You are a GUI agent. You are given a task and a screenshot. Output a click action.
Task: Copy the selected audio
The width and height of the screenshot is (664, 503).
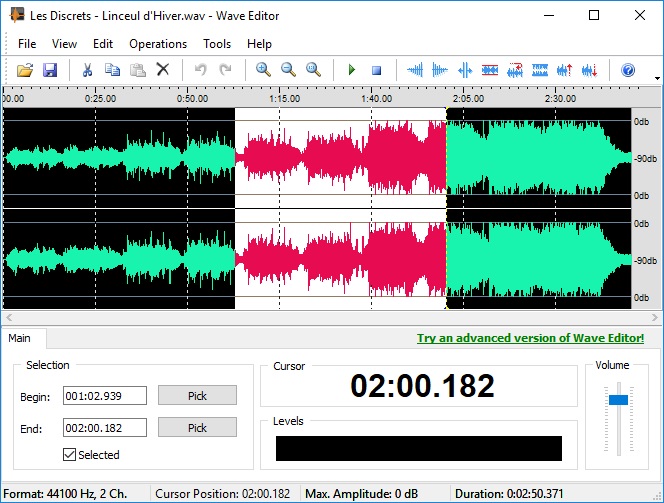point(112,70)
